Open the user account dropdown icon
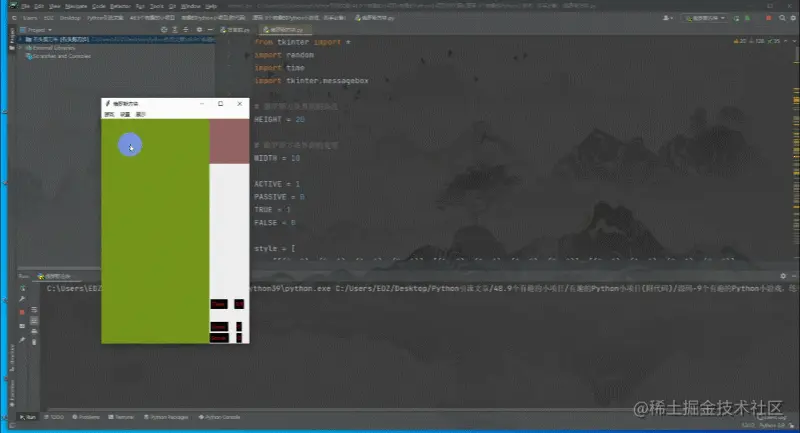 click(x=667, y=18)
